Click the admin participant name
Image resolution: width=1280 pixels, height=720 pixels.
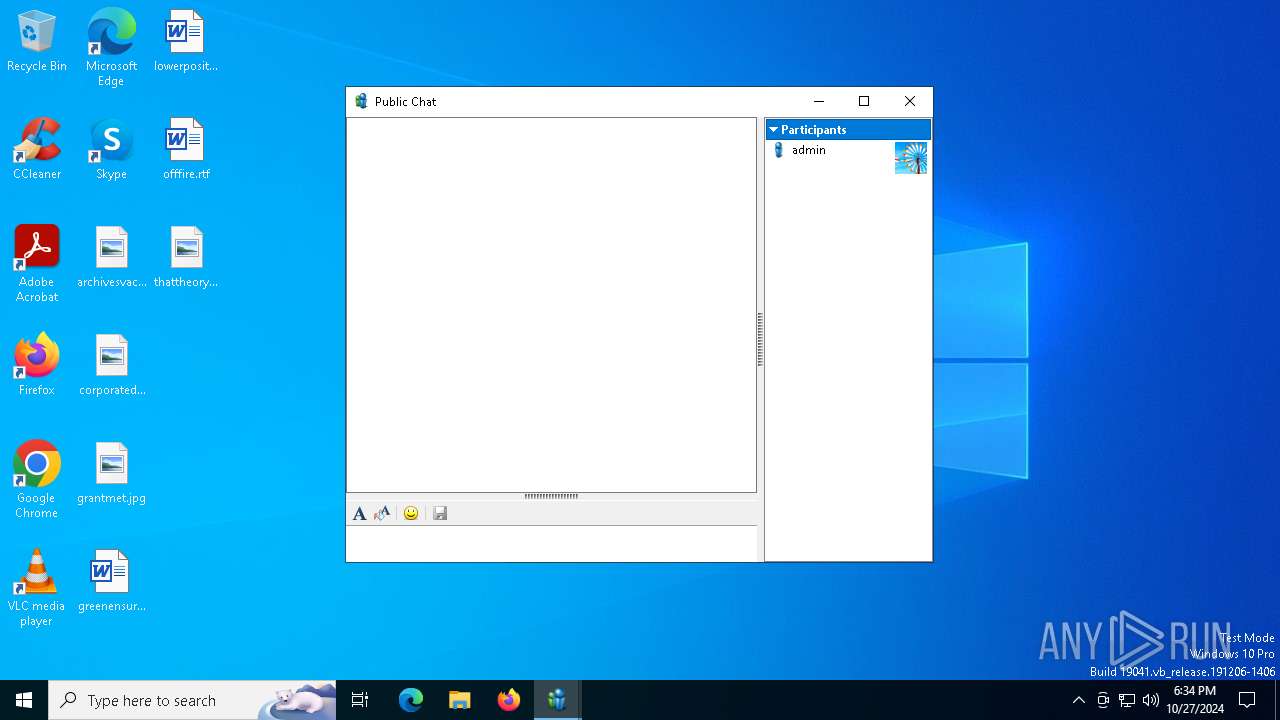809,150
